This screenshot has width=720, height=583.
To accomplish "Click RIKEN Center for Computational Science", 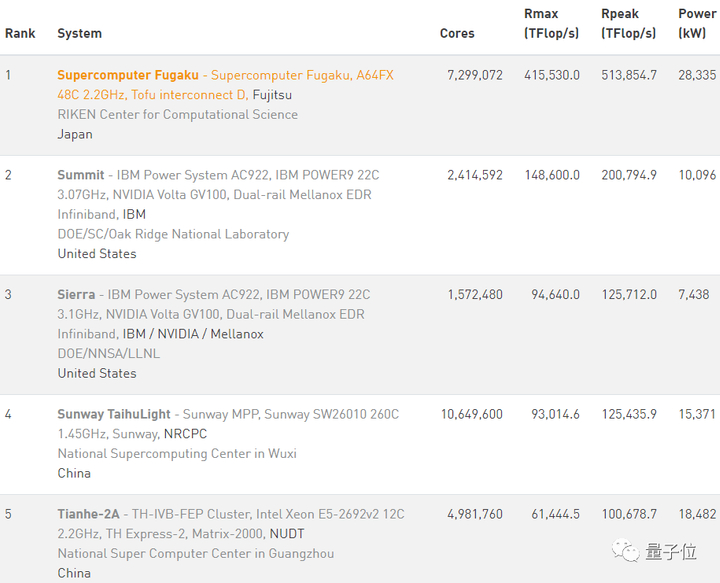I will (x=177, y=114).
